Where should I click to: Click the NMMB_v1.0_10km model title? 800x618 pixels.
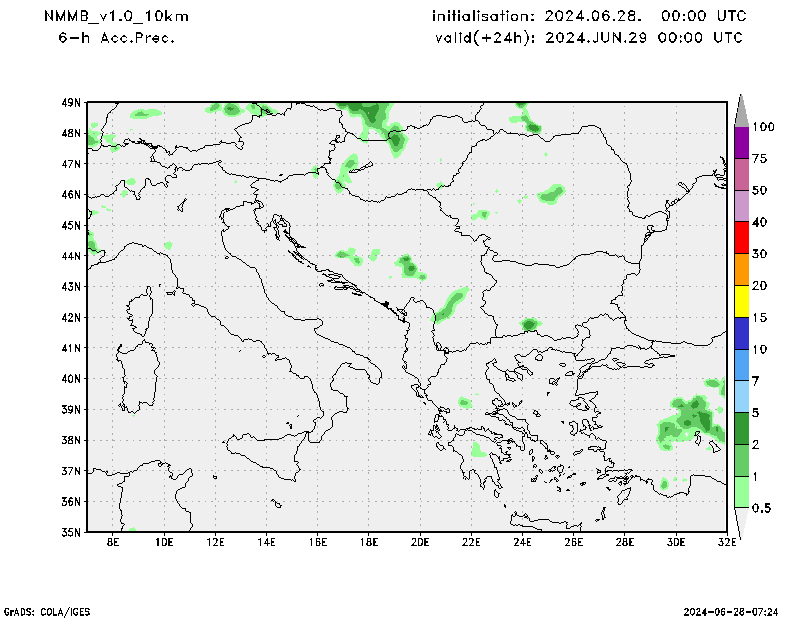116,17
